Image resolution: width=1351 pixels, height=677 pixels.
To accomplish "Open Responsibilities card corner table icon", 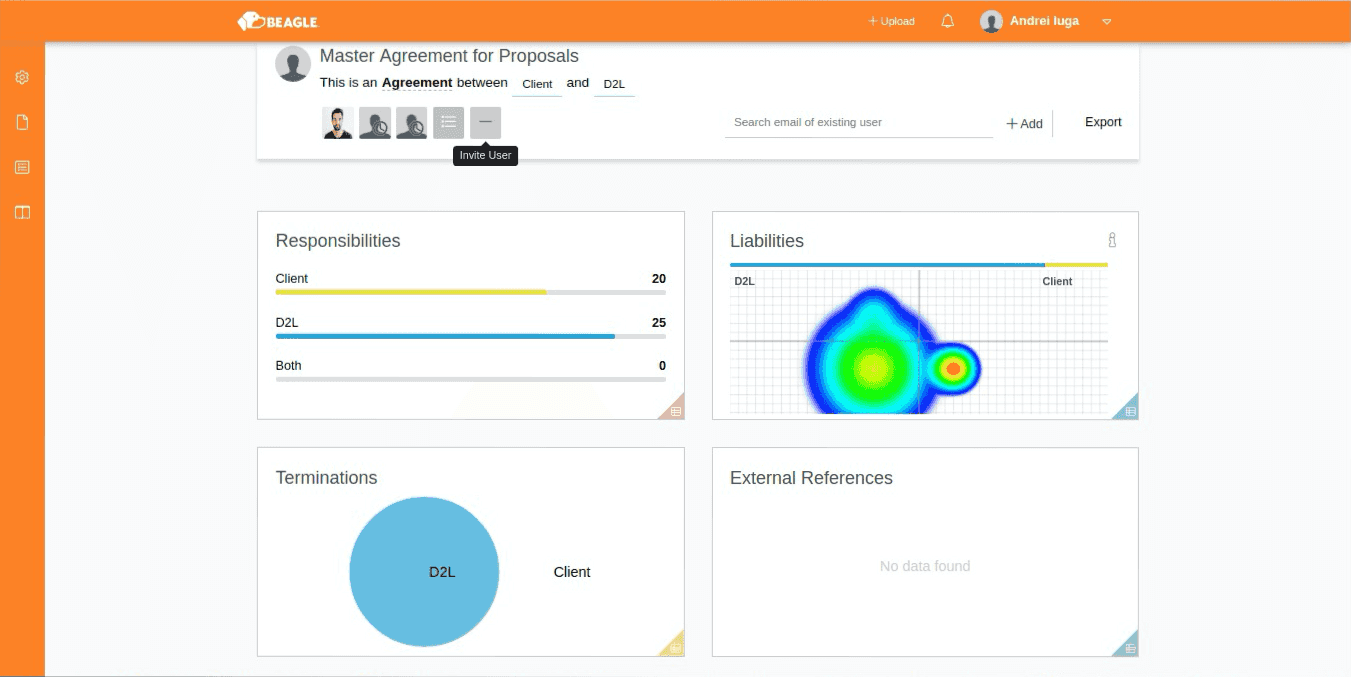I will (x=675, y=410).
